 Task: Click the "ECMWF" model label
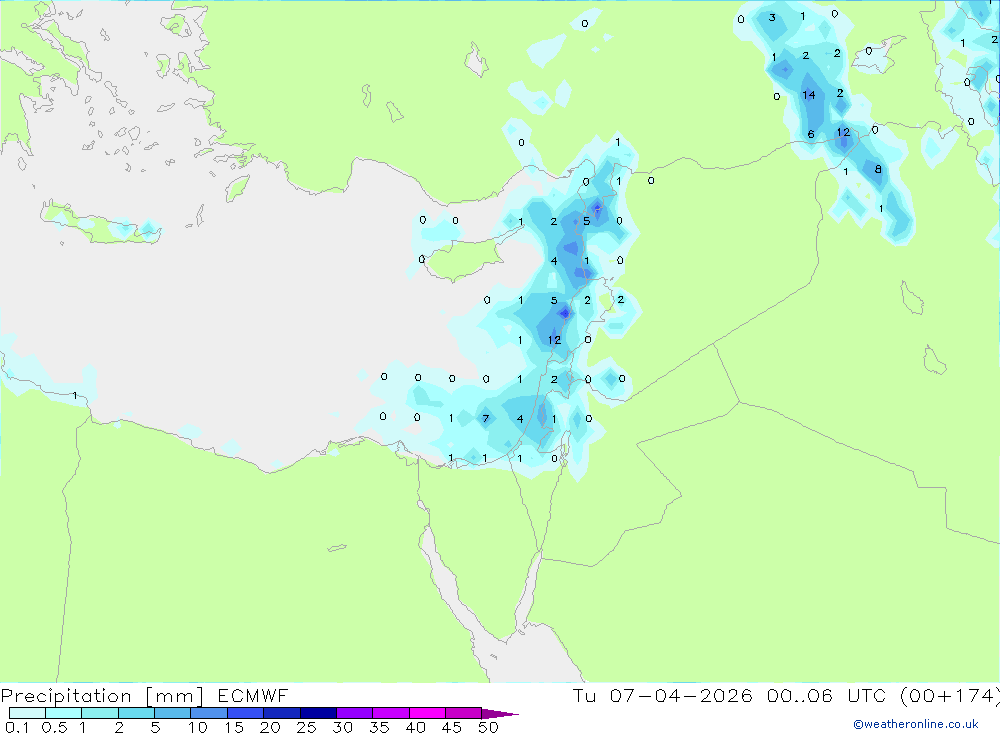pos(253,695)
